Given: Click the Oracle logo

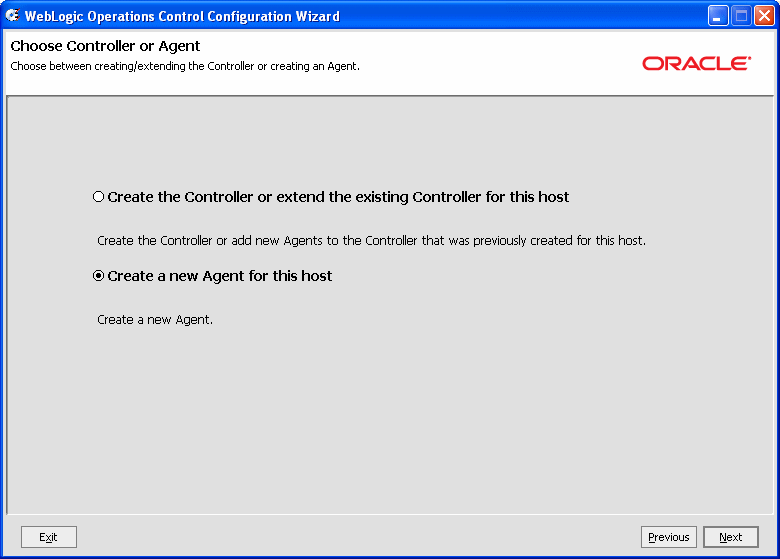Looking at the screenshot, I should coord(696,63).
